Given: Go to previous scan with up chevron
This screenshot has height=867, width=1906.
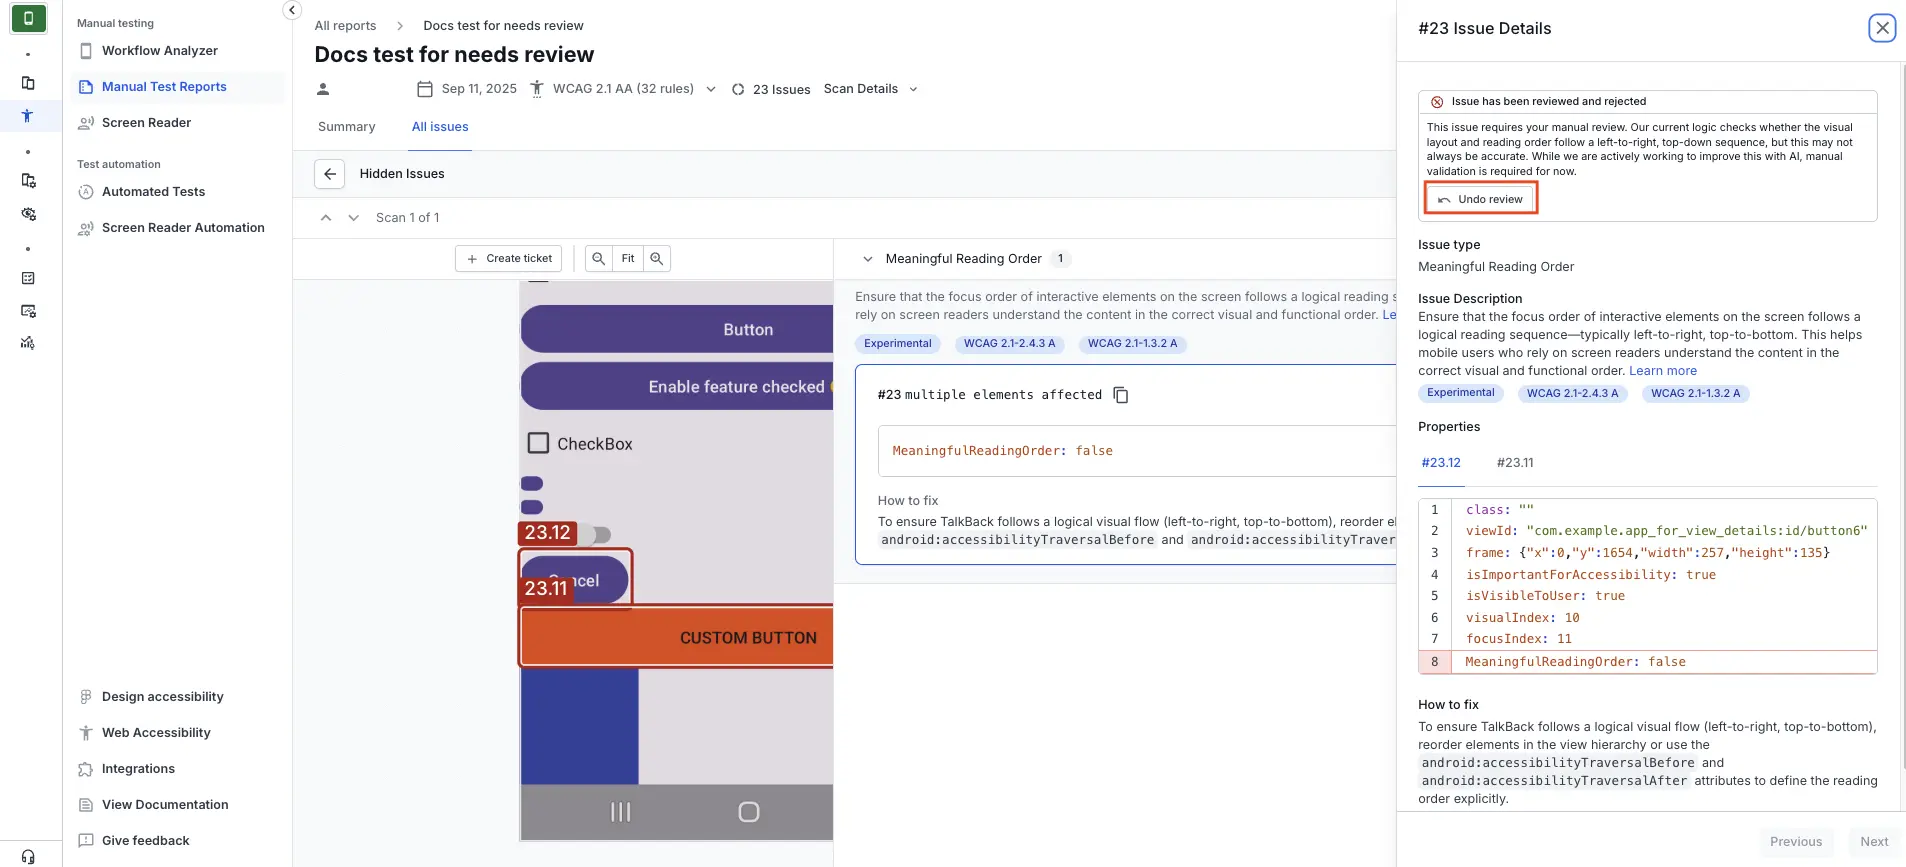Looking at the screenshot, I should point(326,218).
